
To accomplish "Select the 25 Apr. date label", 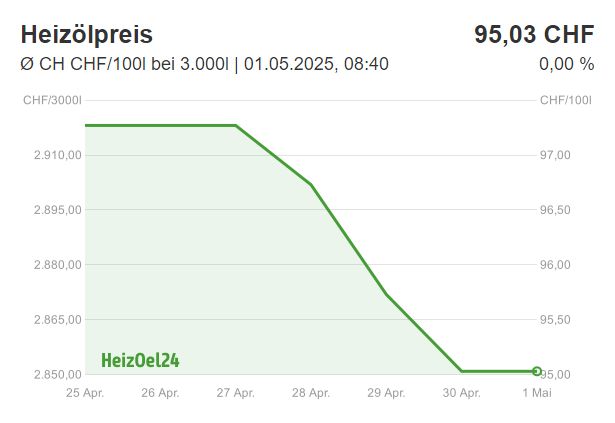I will pos(85,393).
